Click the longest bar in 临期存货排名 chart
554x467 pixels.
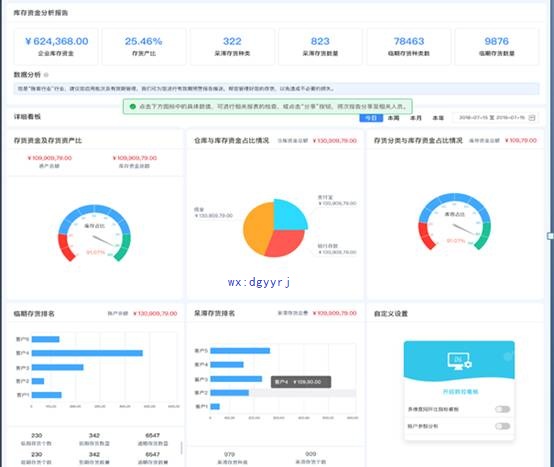pos(87,353)
